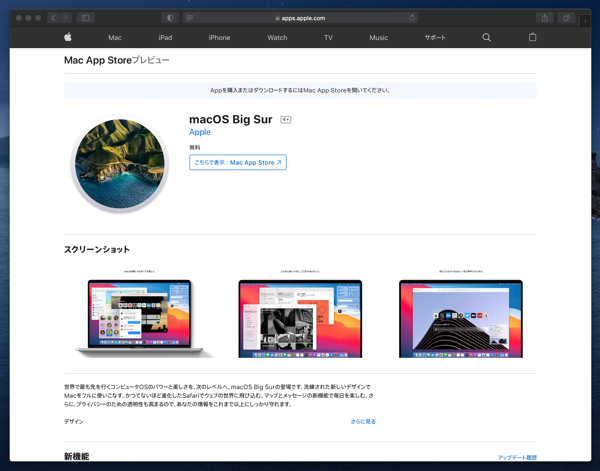Image resolution: width=600 pixels, height=471 pixels.
Task: Click the 新機能 section heading
Action: pos(77,456)
